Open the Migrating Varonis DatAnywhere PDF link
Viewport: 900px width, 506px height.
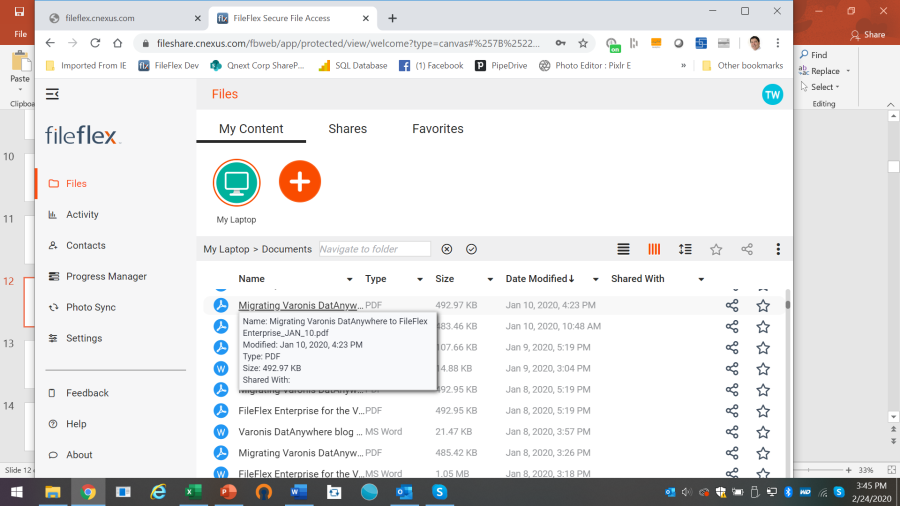point(301,305)
